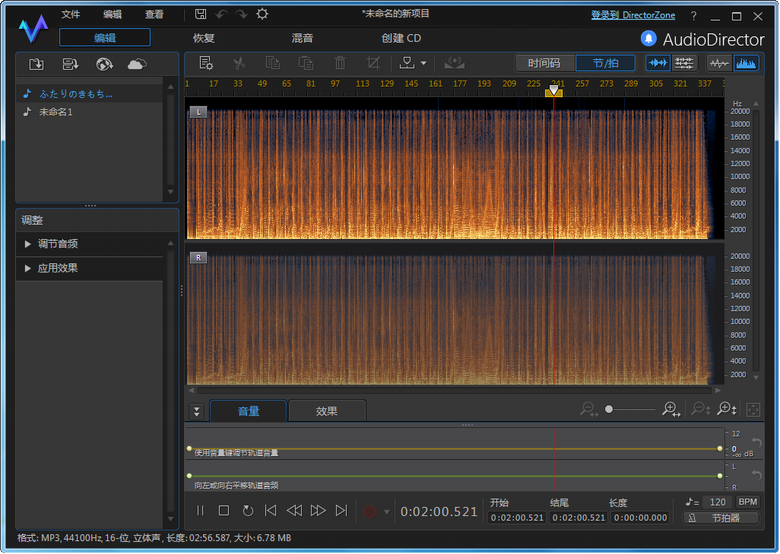This screenshot has width=780, height=554.
Task: Open the settings gear icon
Action: point(262,14)
